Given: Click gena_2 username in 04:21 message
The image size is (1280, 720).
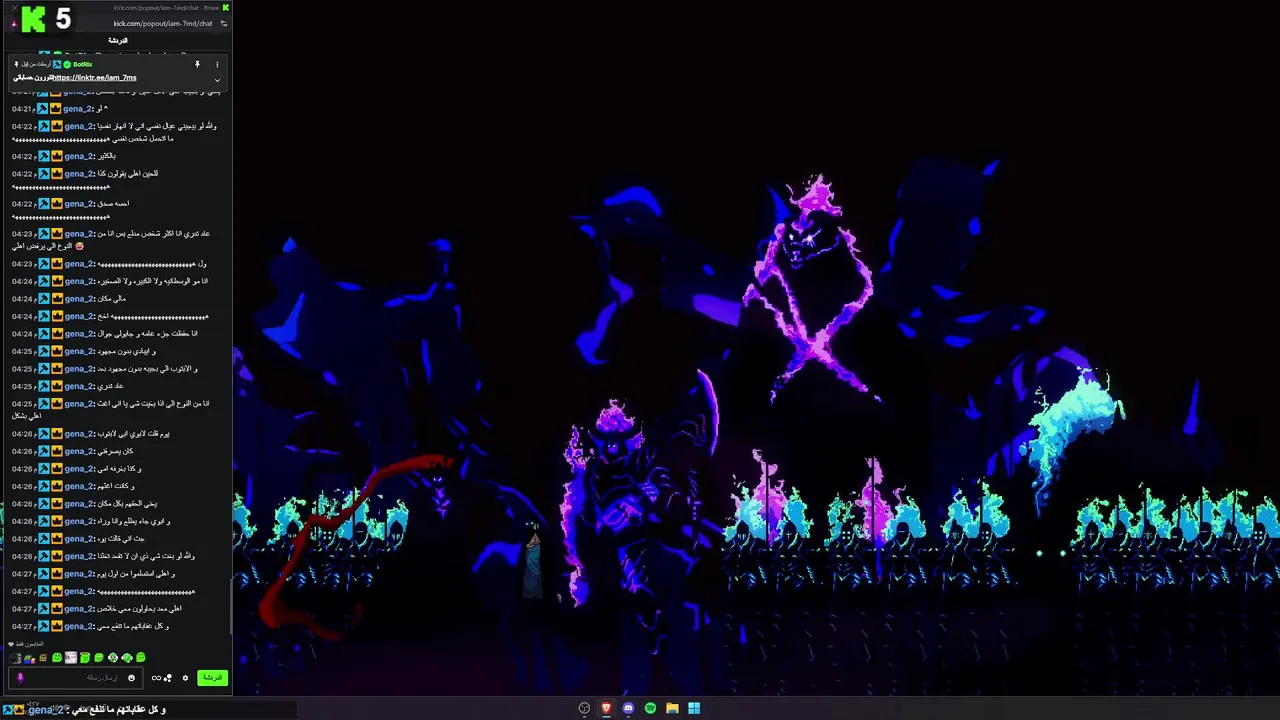Looking at the screenshot, I should coord(79,108).
